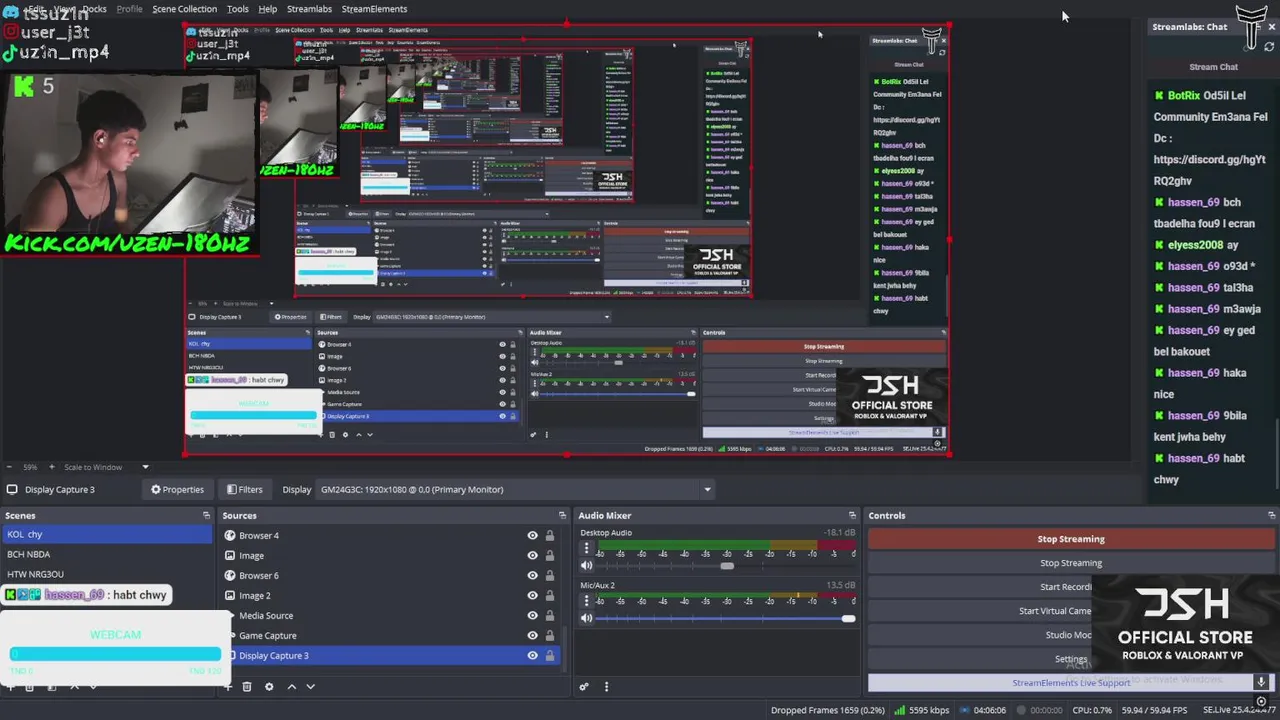Viewport: 1280px width, 720px height.
Task: Open Desktop Audio options menu dots
Action: click(586, 548)
